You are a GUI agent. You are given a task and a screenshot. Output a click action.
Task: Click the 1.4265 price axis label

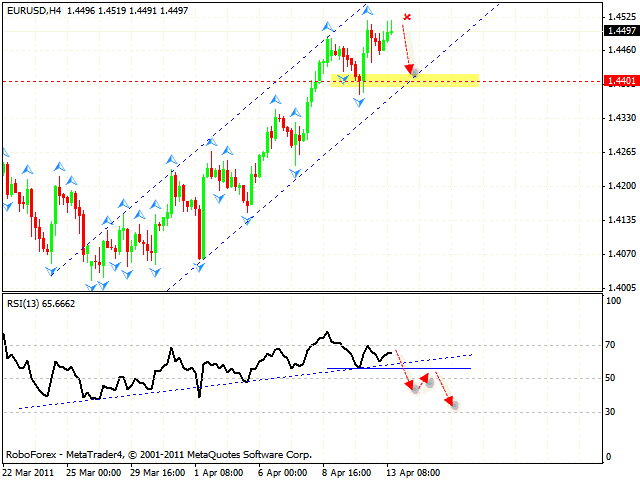click(x=622, y=152)
